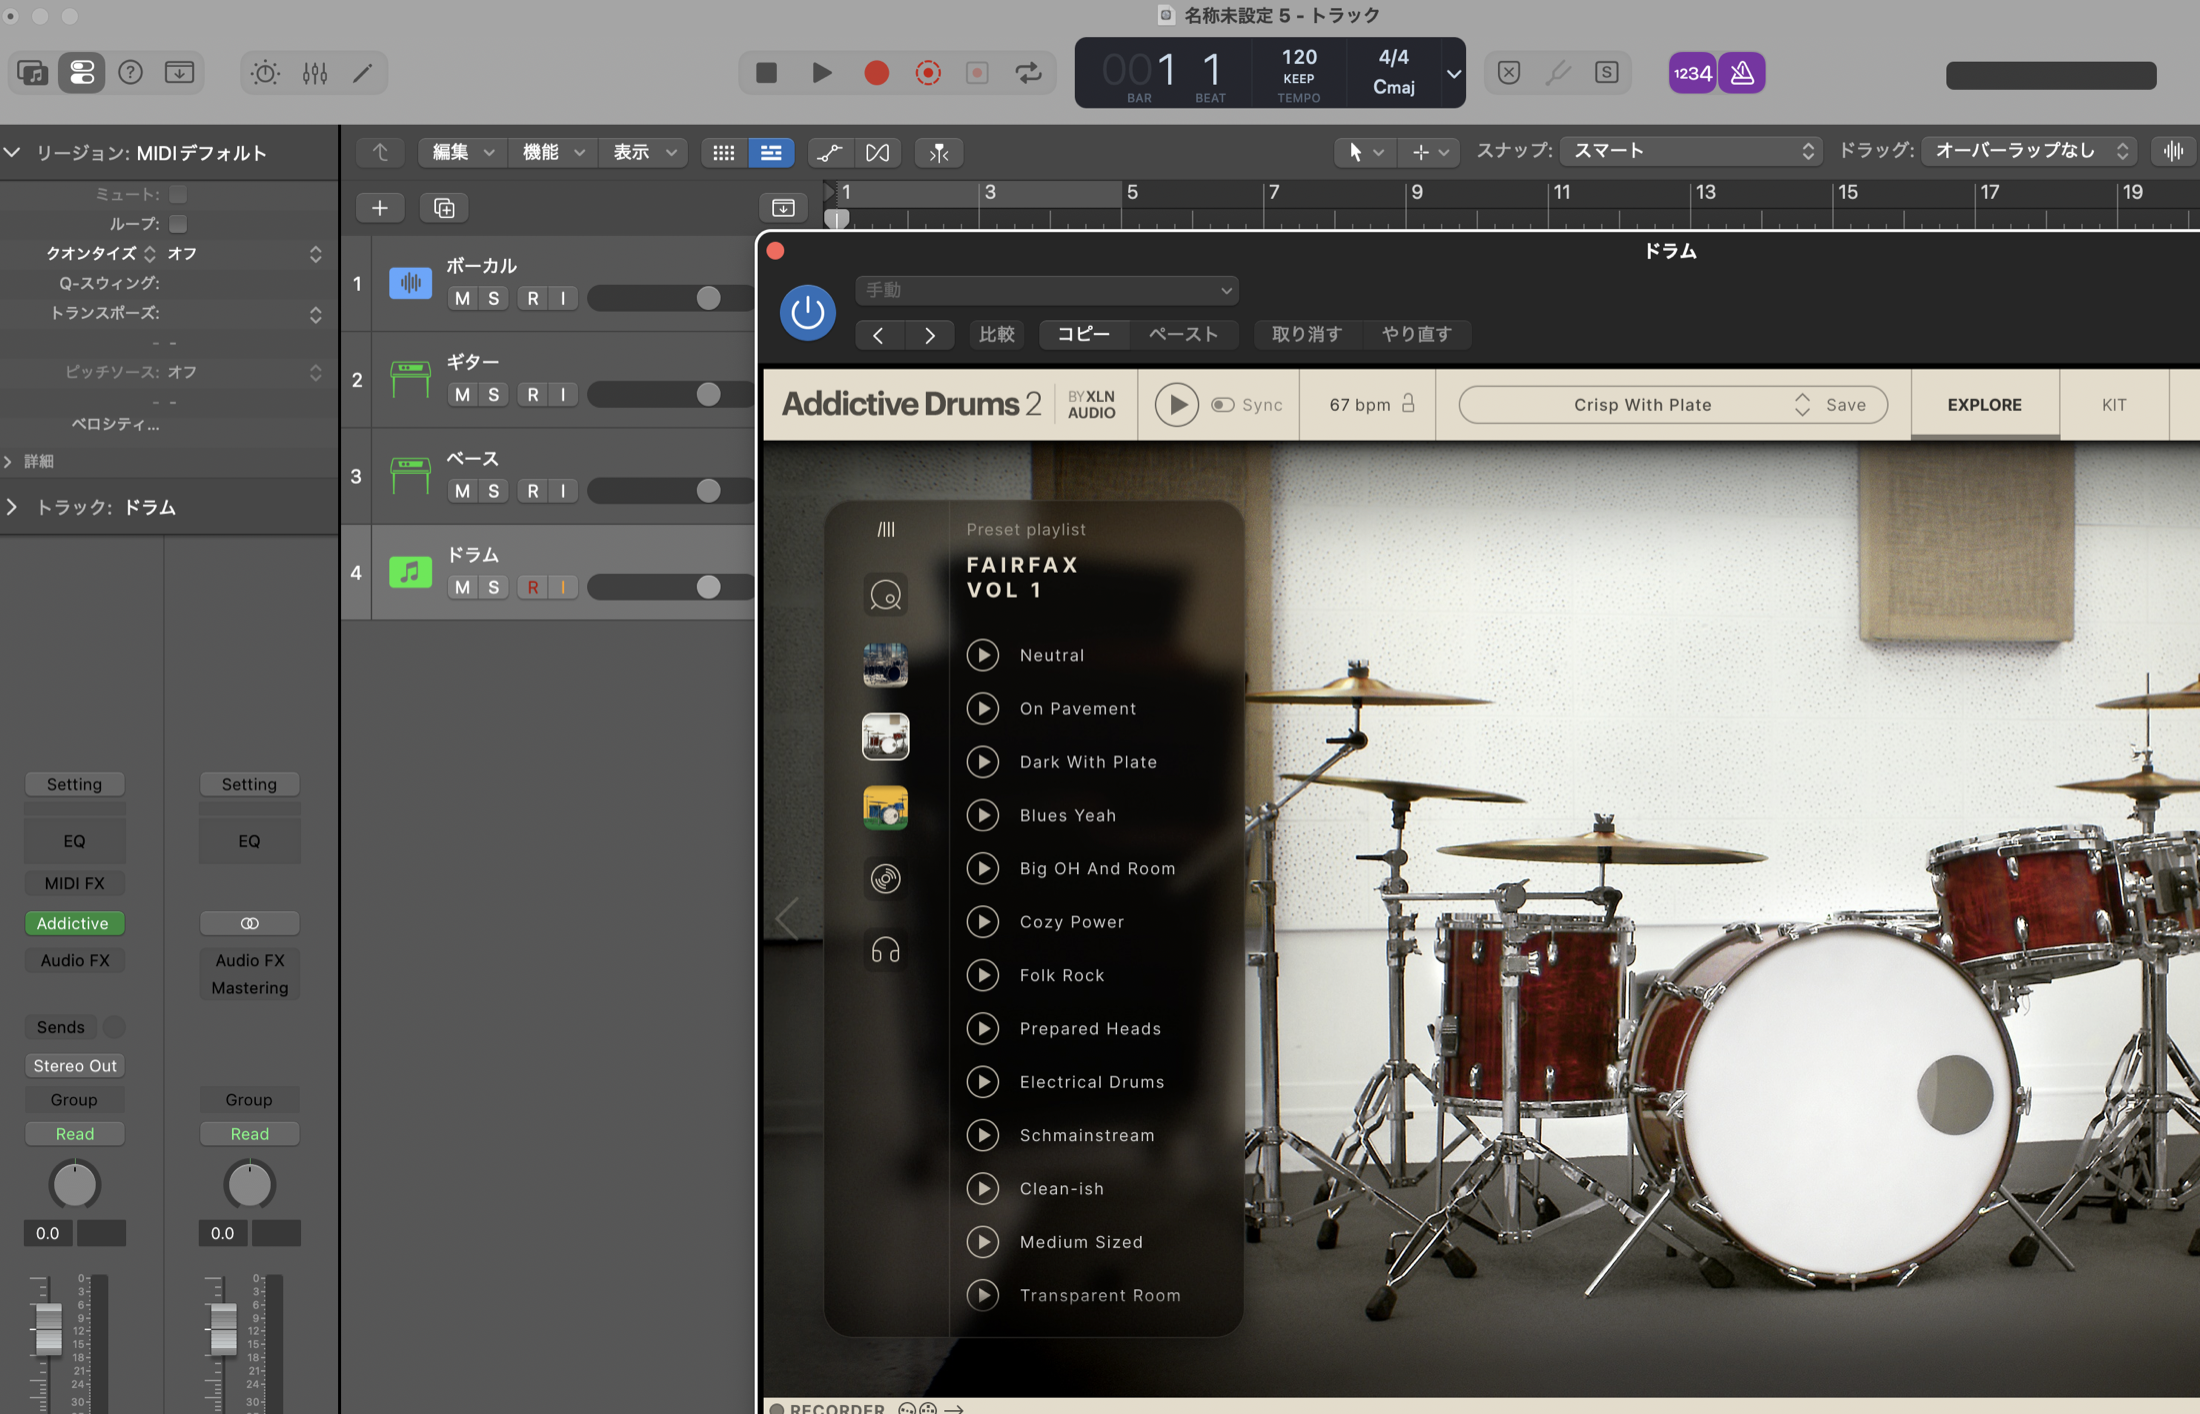The image size is (2200, 1414).
Task: Expand the 詳細 disclosure triangle
Action: 9,461
